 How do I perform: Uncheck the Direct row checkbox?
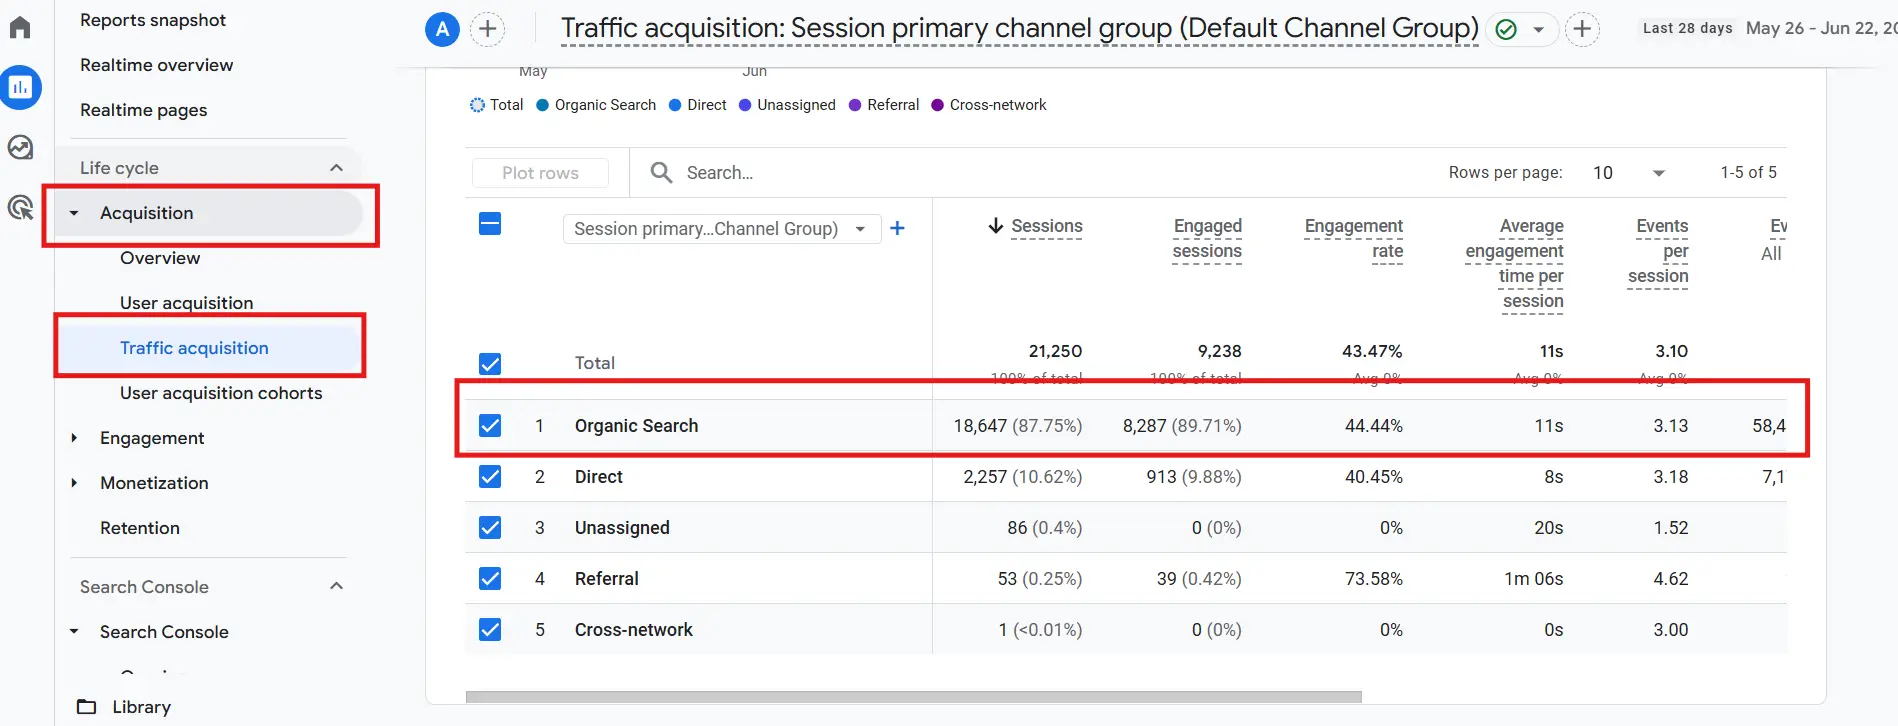pyautogui.click(x=490, y=477)
